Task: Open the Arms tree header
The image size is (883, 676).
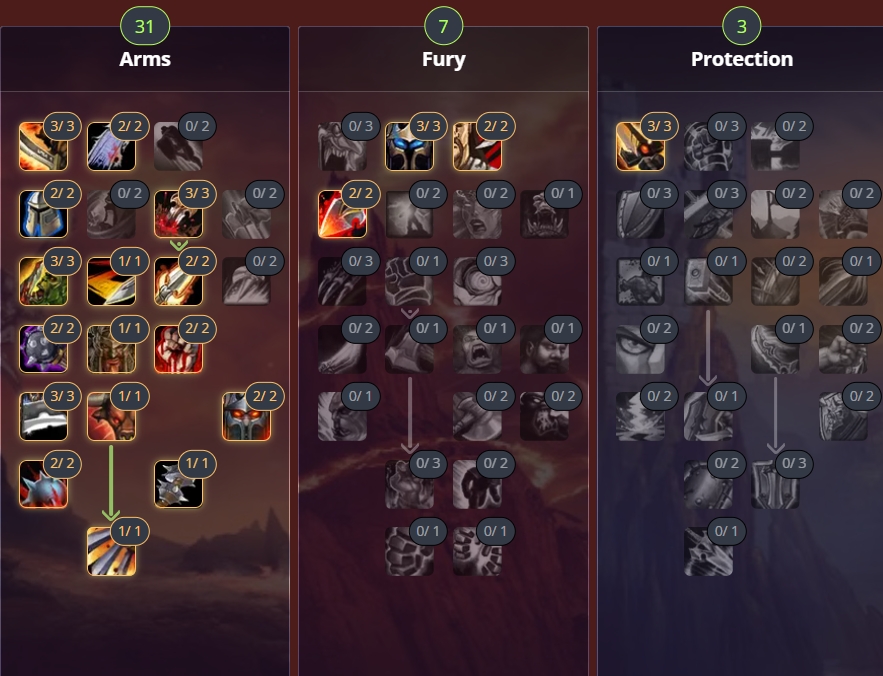Action: tap(145, 59)
